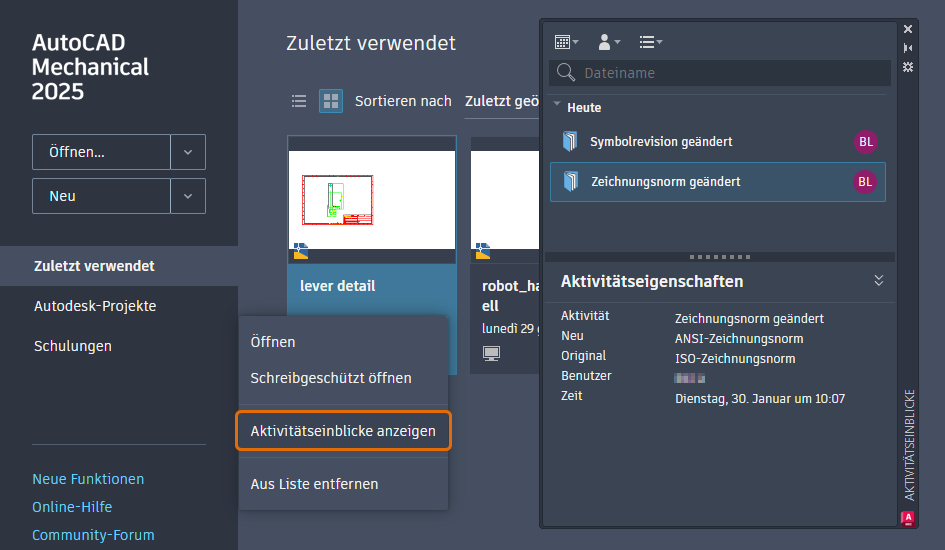Click the Dateiname search field

coord(720,73)
